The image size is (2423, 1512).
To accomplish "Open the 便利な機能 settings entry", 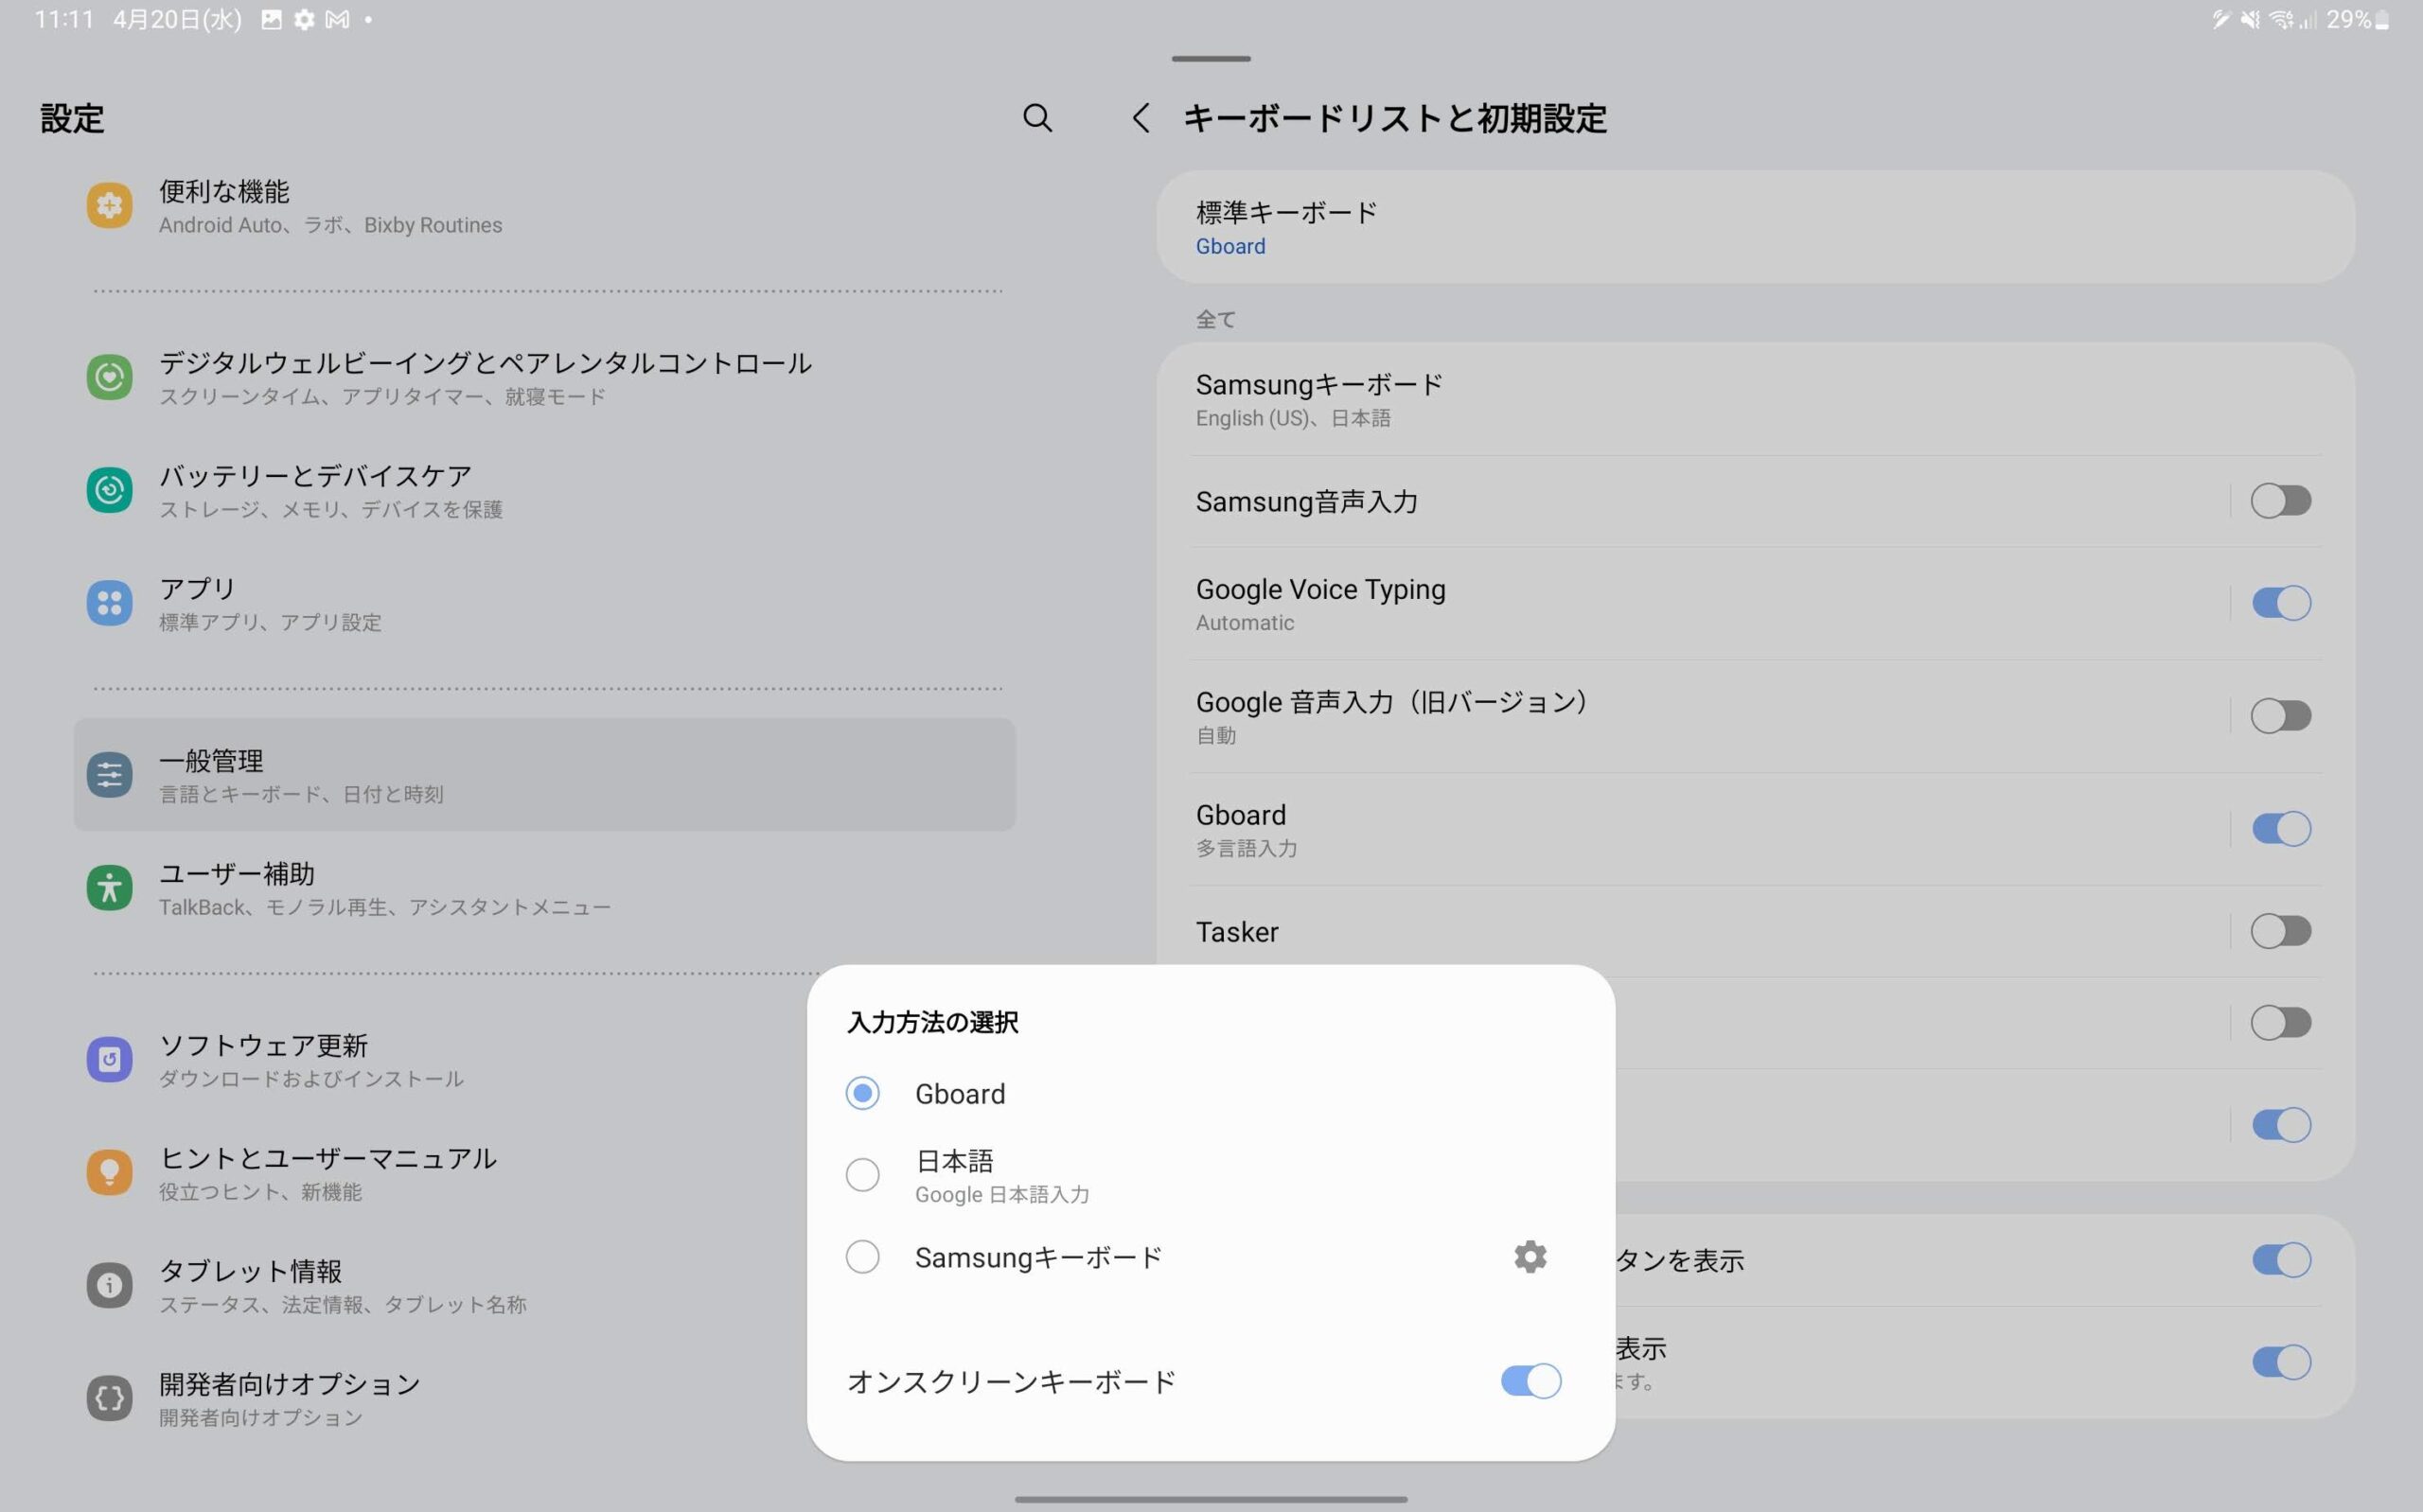I will 545,205.
